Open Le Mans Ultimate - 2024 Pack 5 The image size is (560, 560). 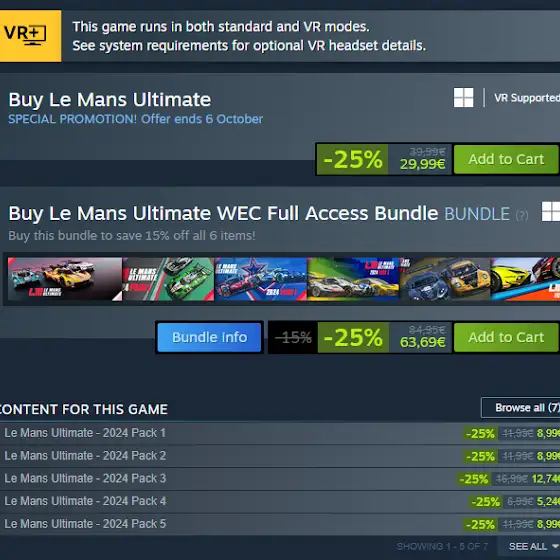pos(85,524)
